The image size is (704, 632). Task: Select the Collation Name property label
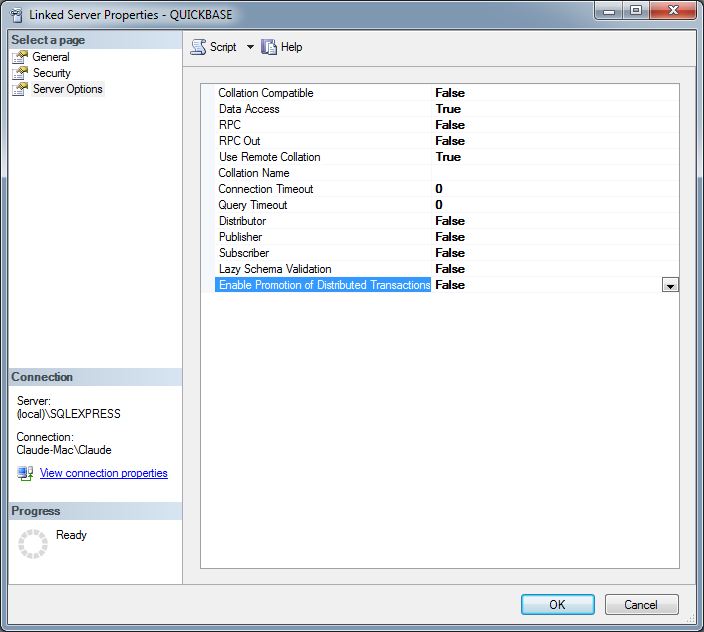click(x=254, y=173)
